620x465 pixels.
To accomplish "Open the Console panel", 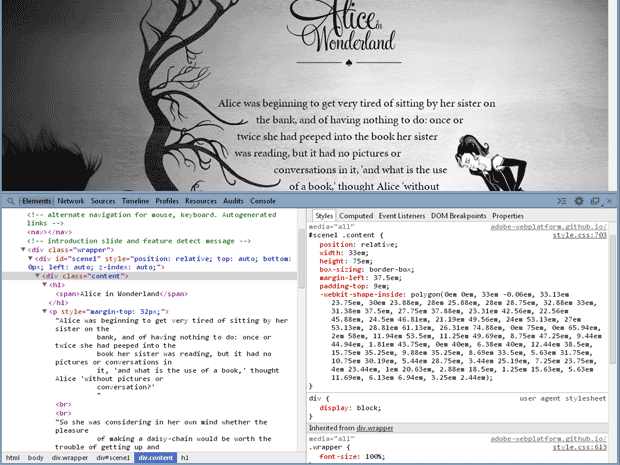I will (x=263, y=201).
